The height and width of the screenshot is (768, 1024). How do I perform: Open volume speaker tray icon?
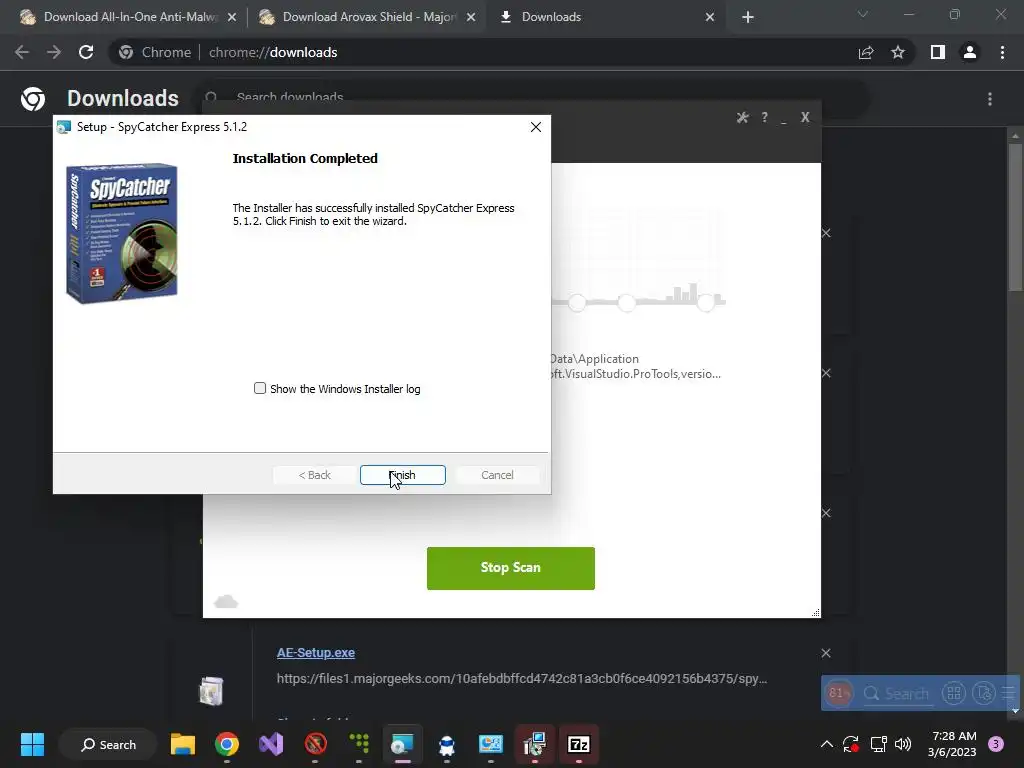(903, 744)
